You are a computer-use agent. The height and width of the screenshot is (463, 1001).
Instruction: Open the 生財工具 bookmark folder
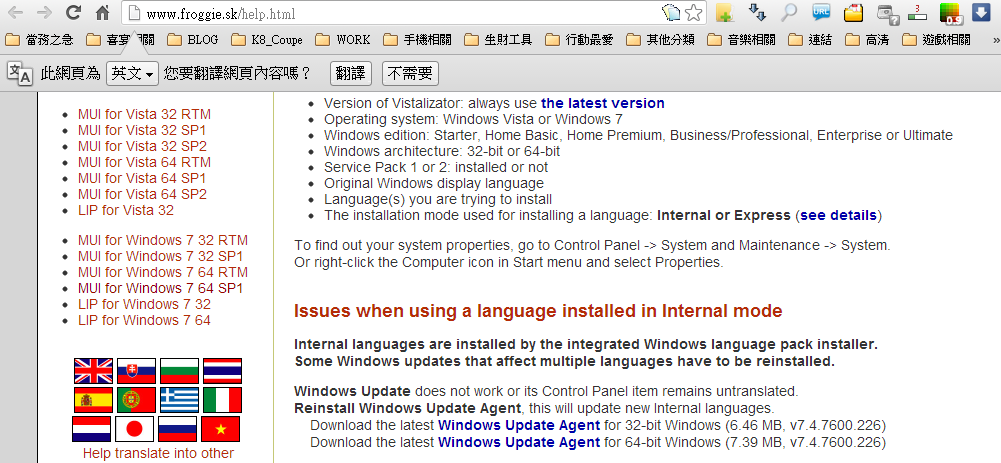click(498, 40)
